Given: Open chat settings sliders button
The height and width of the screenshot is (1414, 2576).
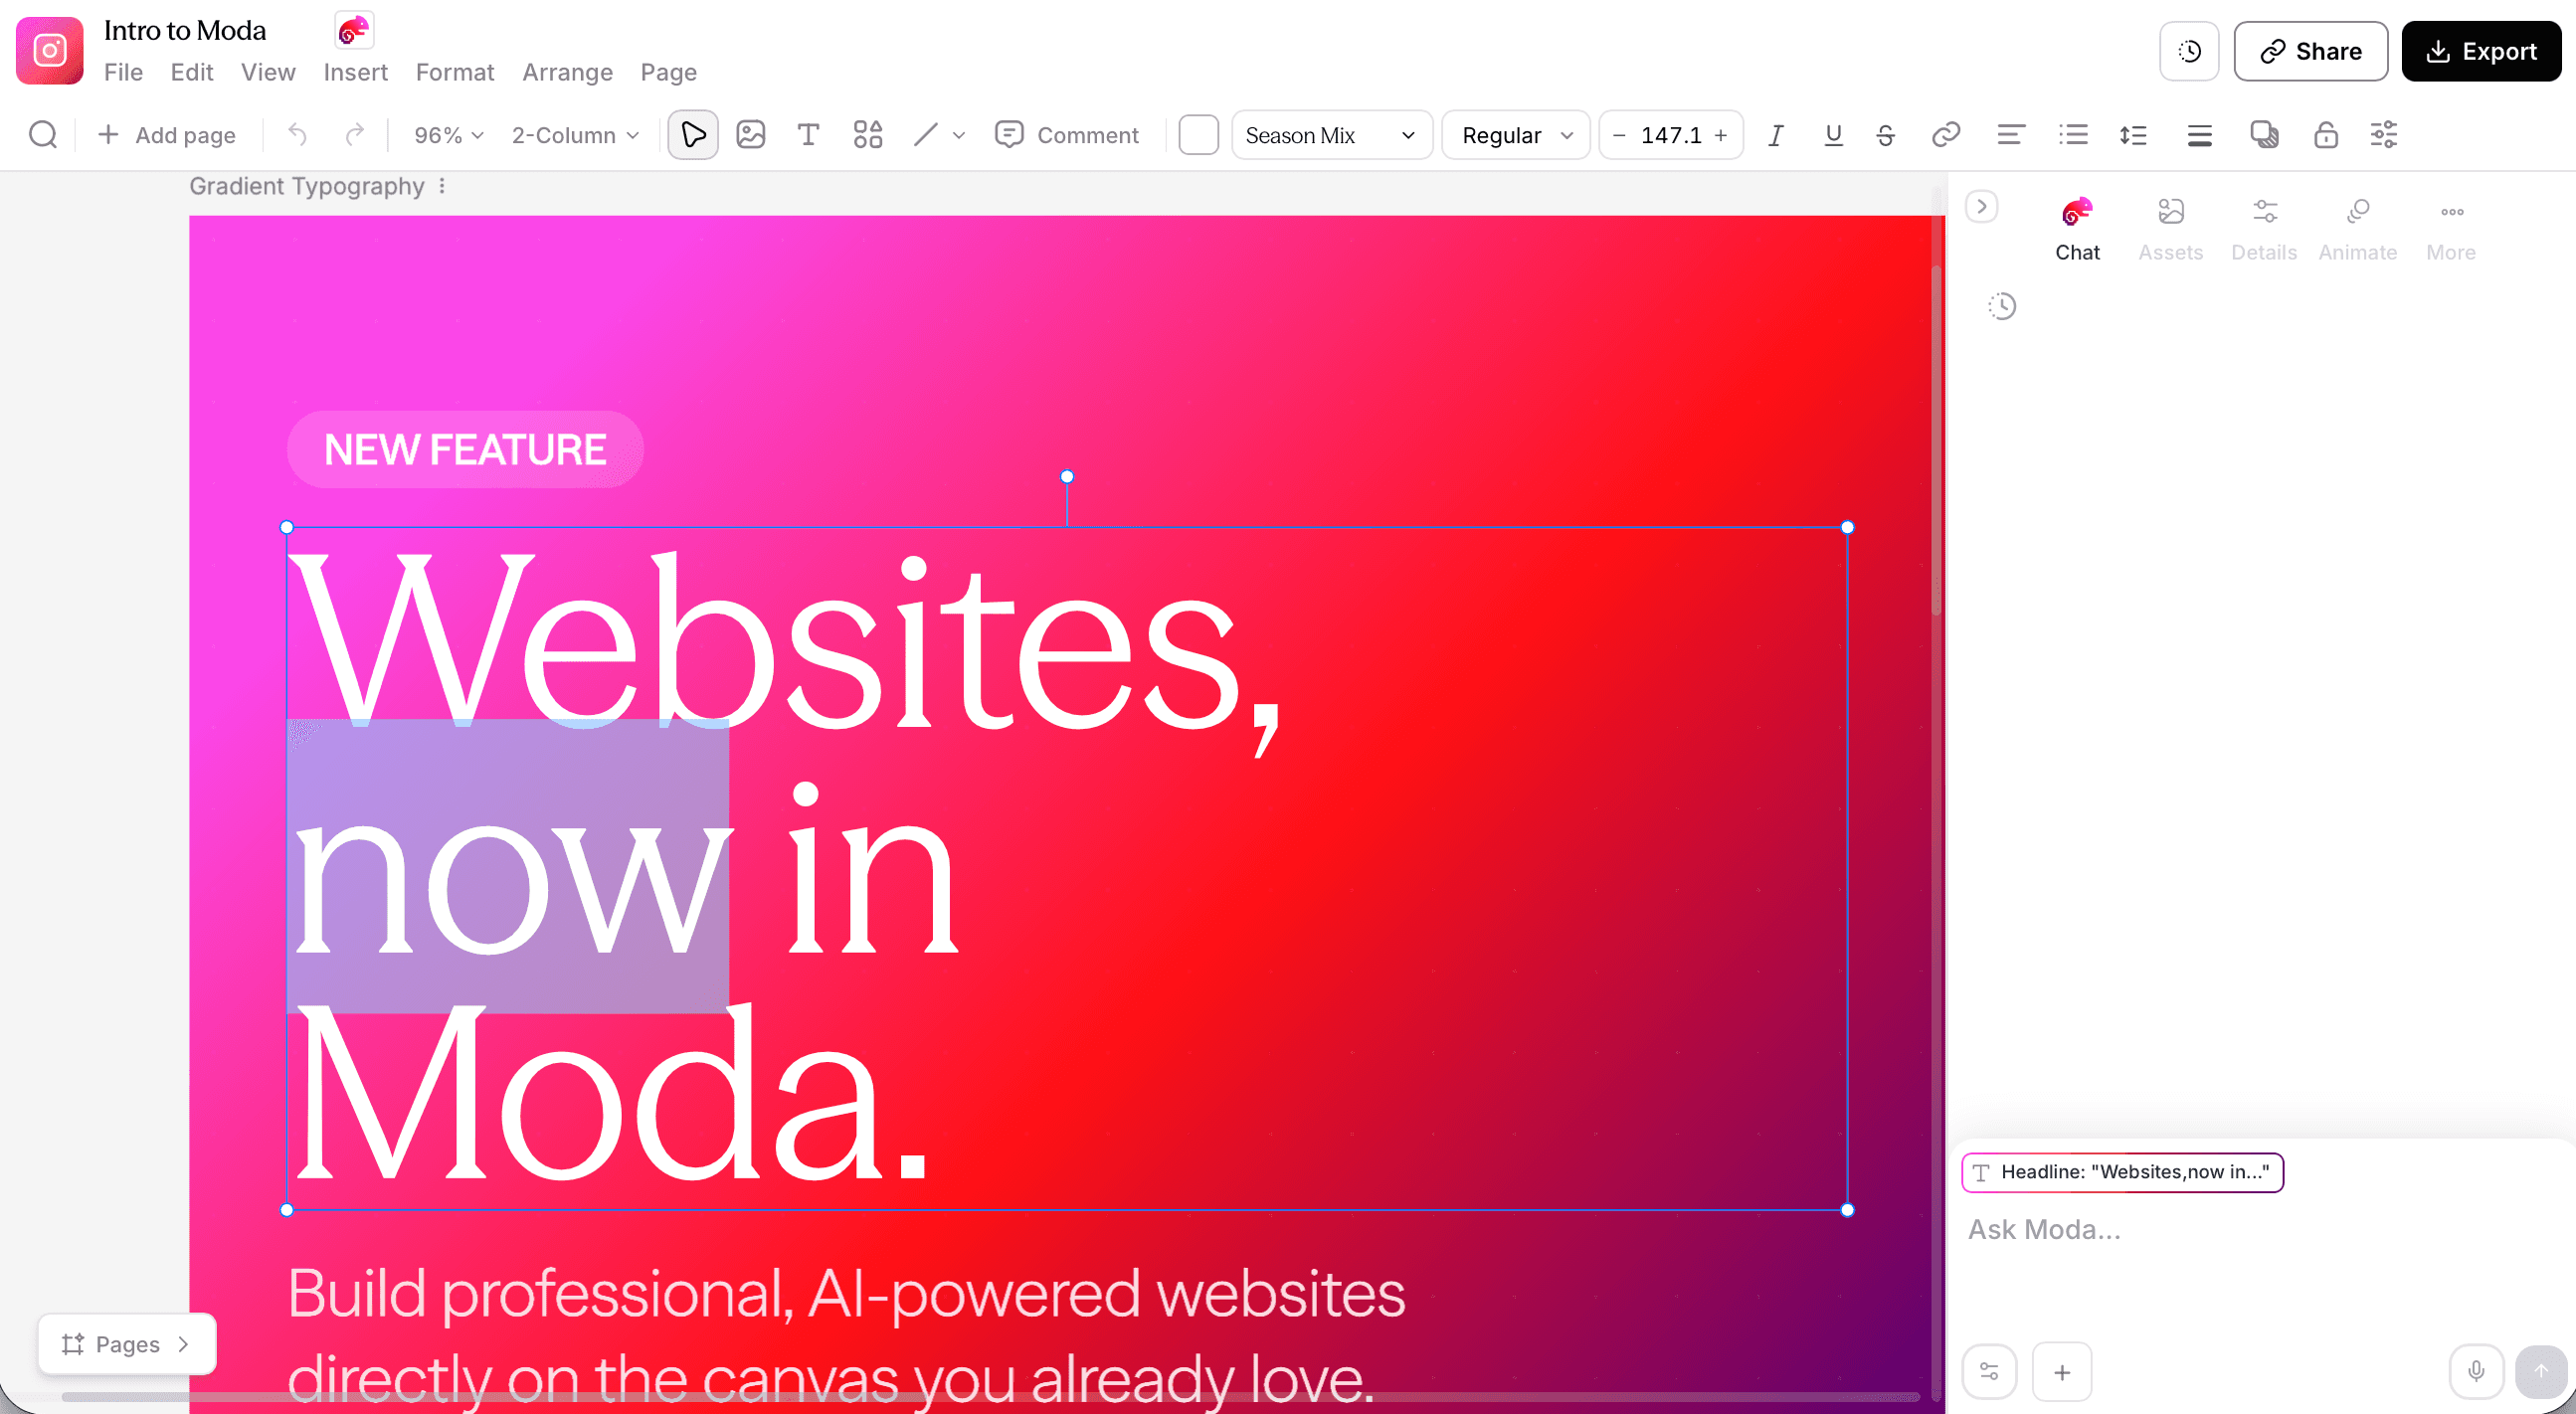Looking at the screenshot, I should pyautogui.click(x=1989, y=1371).
